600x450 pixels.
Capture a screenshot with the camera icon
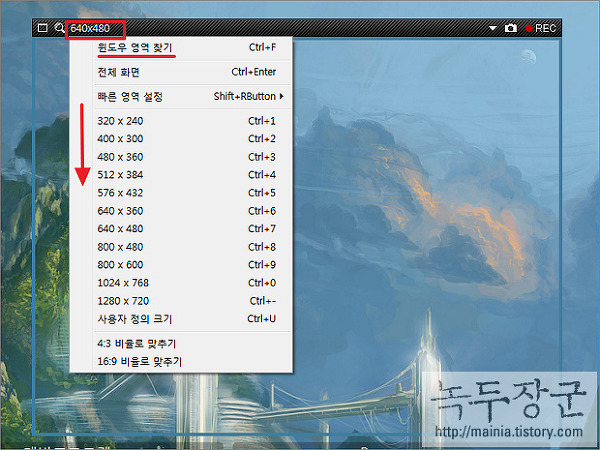[510, 28]
